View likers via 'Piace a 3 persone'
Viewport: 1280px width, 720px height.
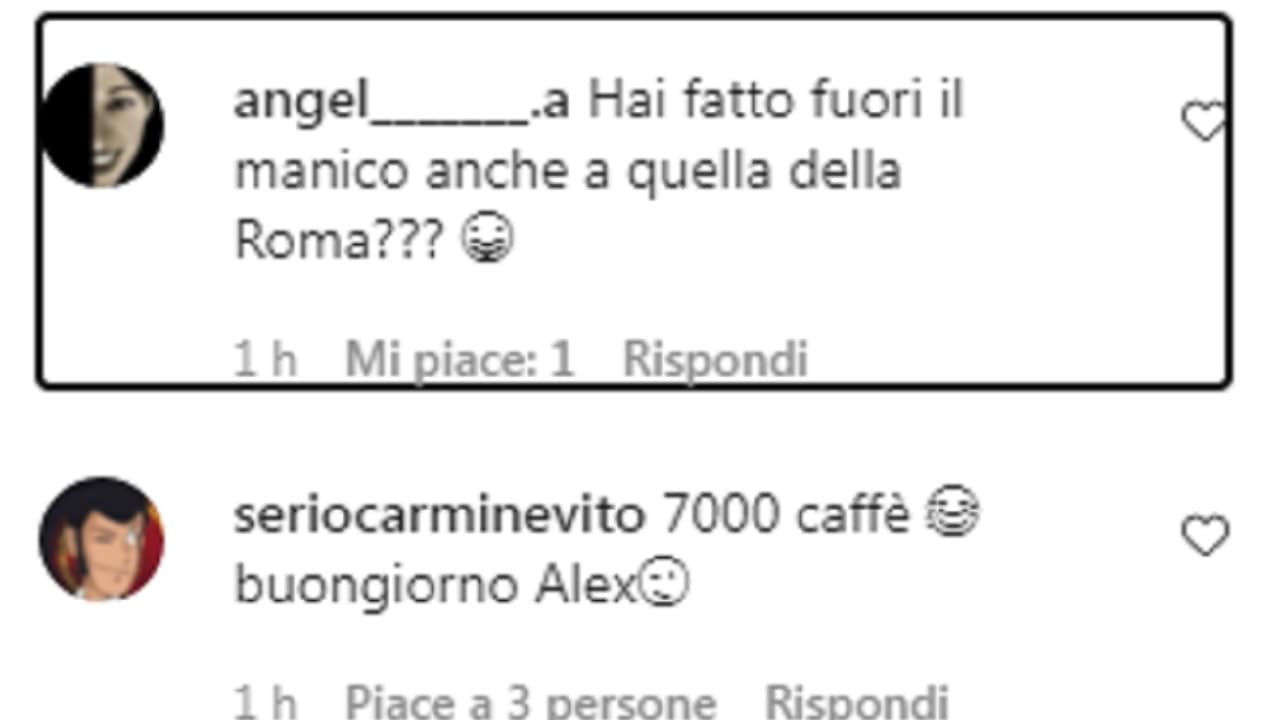pos(530,702)
